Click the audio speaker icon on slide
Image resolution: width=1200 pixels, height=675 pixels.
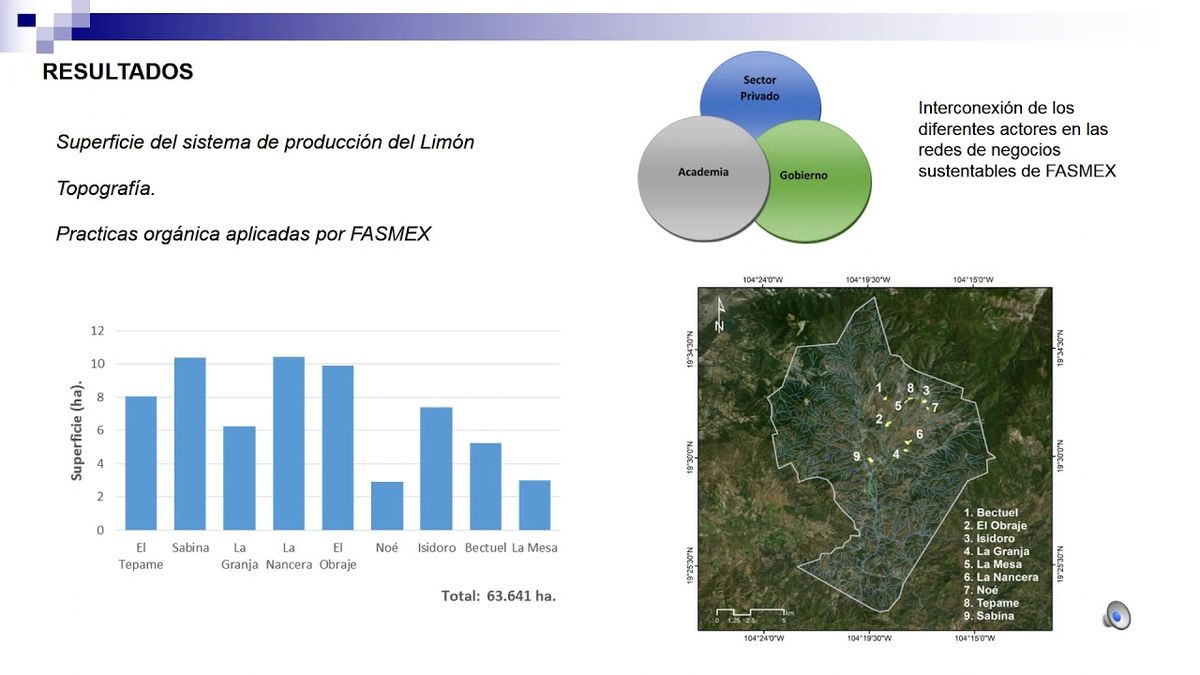[x=1116, y=615]
